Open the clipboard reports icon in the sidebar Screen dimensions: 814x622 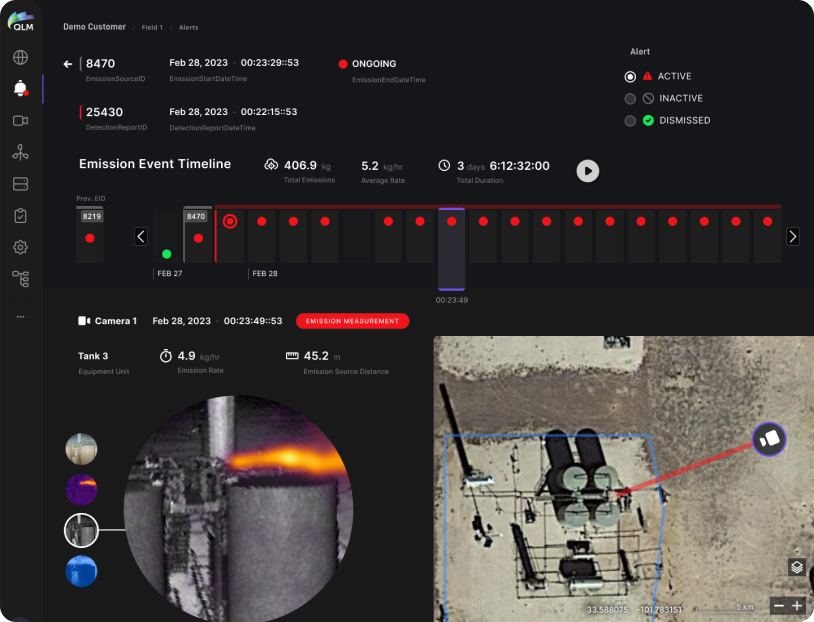point(21,214)
